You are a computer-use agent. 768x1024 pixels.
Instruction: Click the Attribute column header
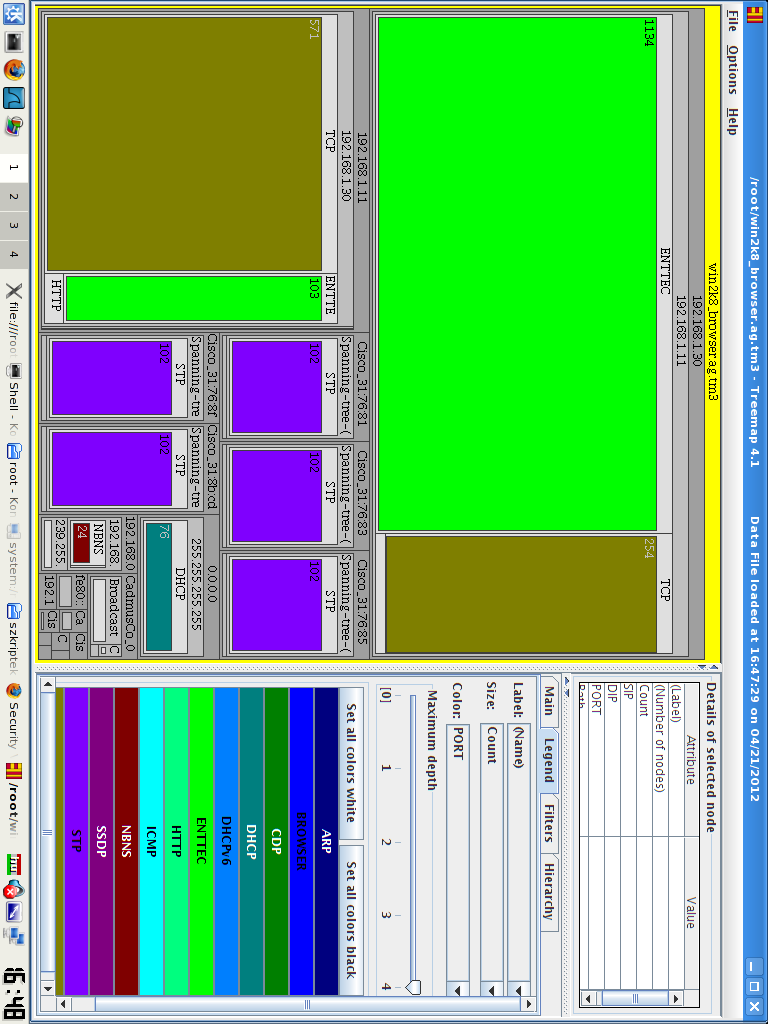point(690,758)
